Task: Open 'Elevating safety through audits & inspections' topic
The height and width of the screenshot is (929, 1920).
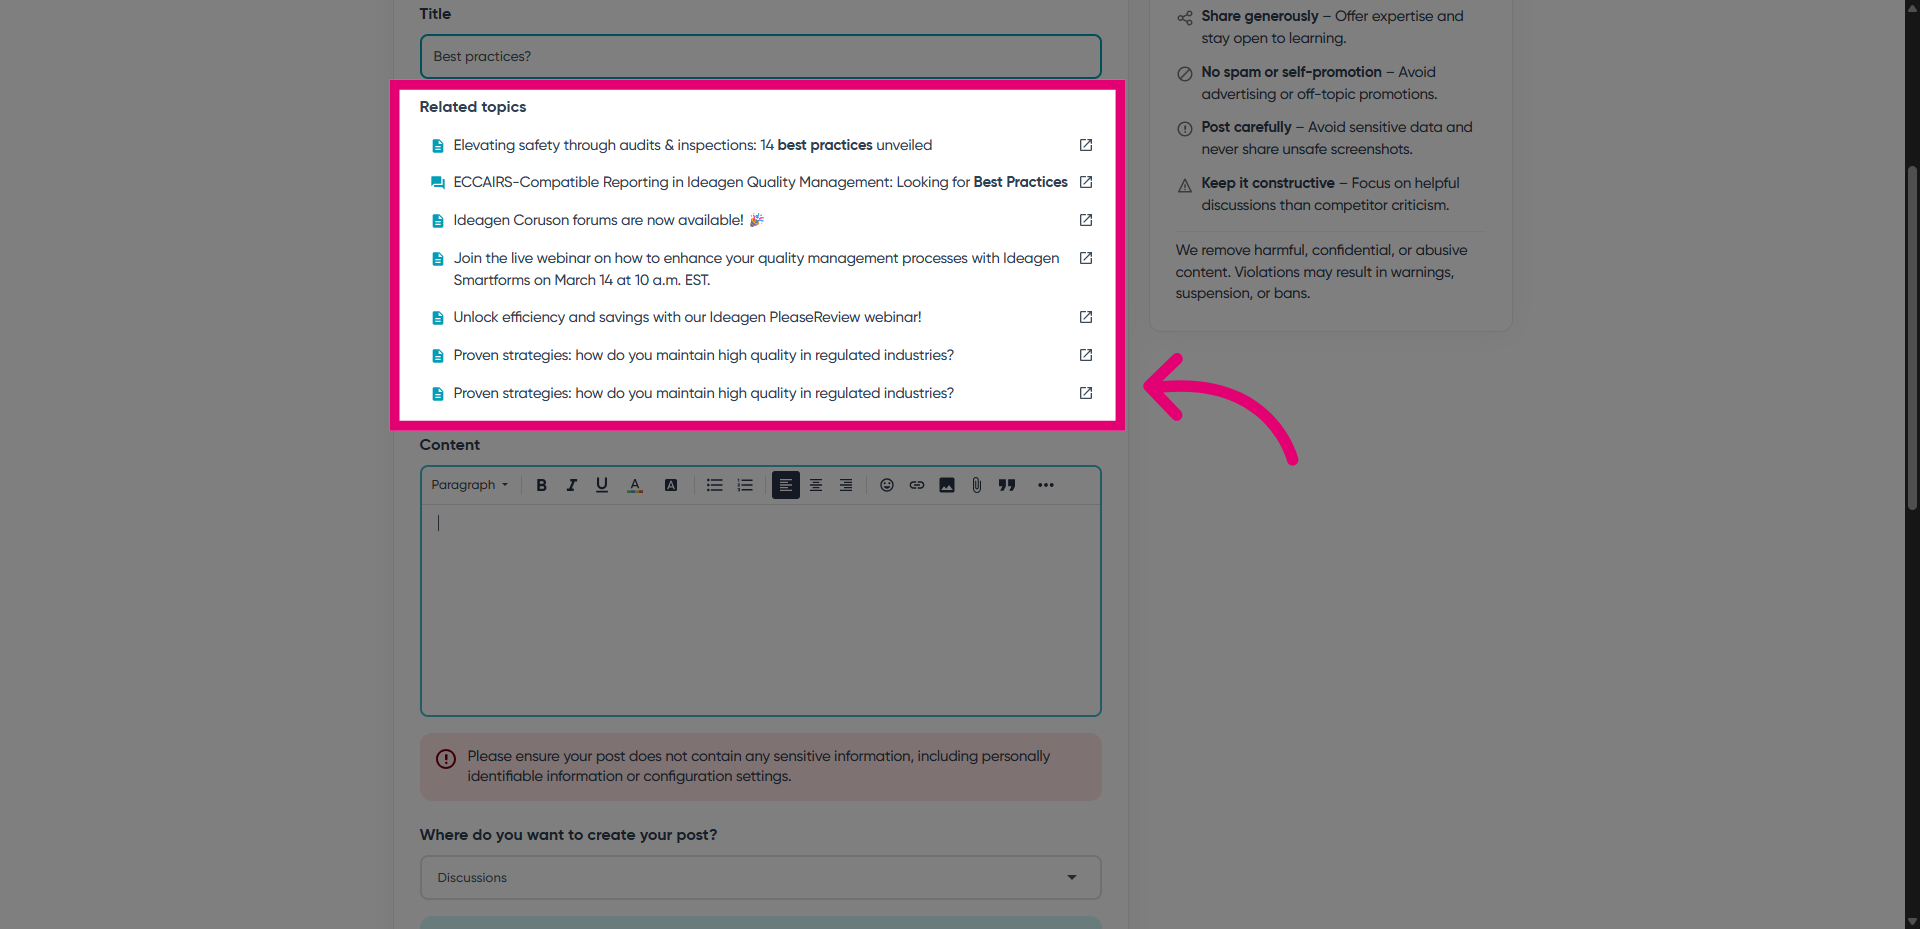Action: tap(693, 145)
